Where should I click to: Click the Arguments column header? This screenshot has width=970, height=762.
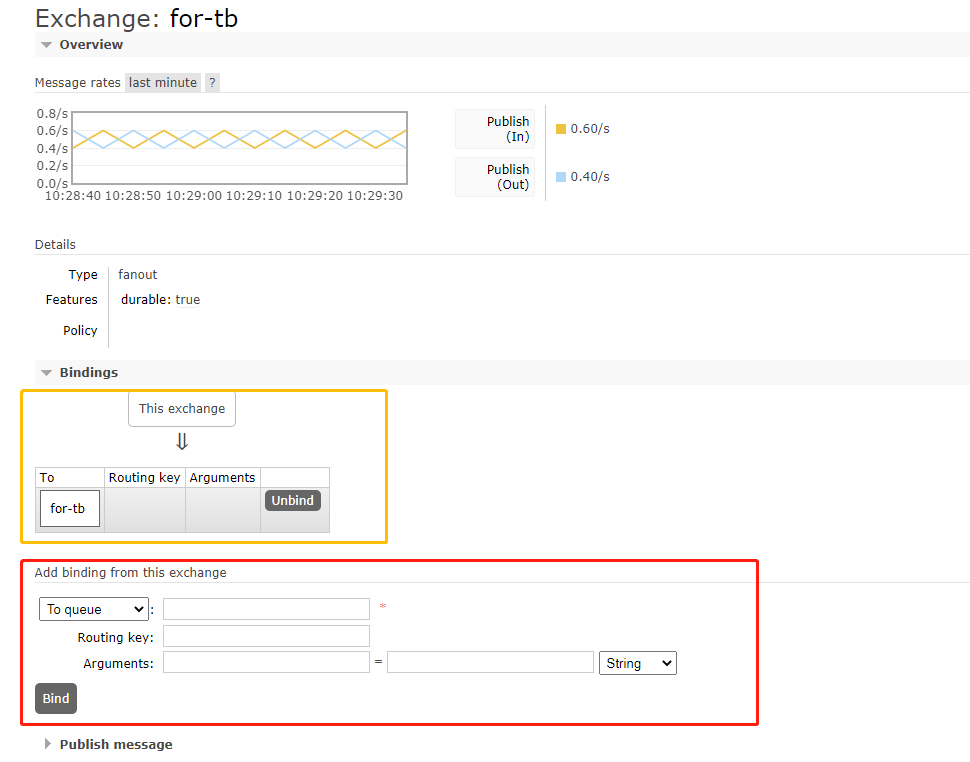(223, 477)
